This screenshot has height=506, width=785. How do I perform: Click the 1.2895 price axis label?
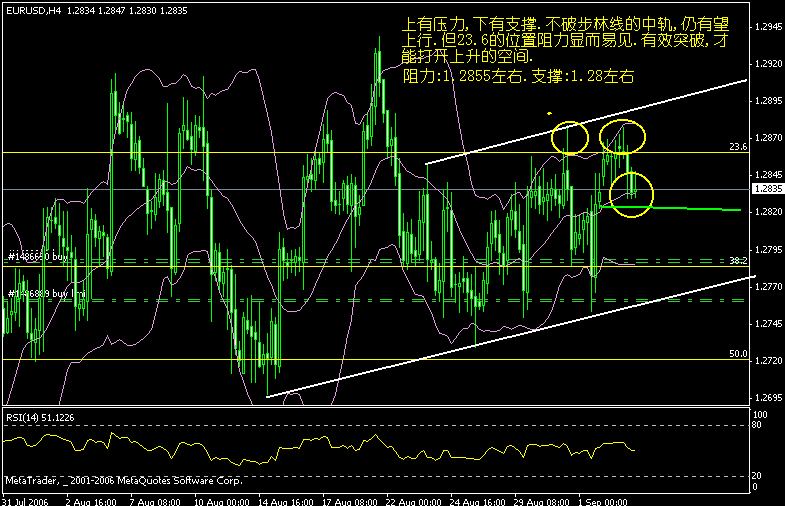(768, 101)
